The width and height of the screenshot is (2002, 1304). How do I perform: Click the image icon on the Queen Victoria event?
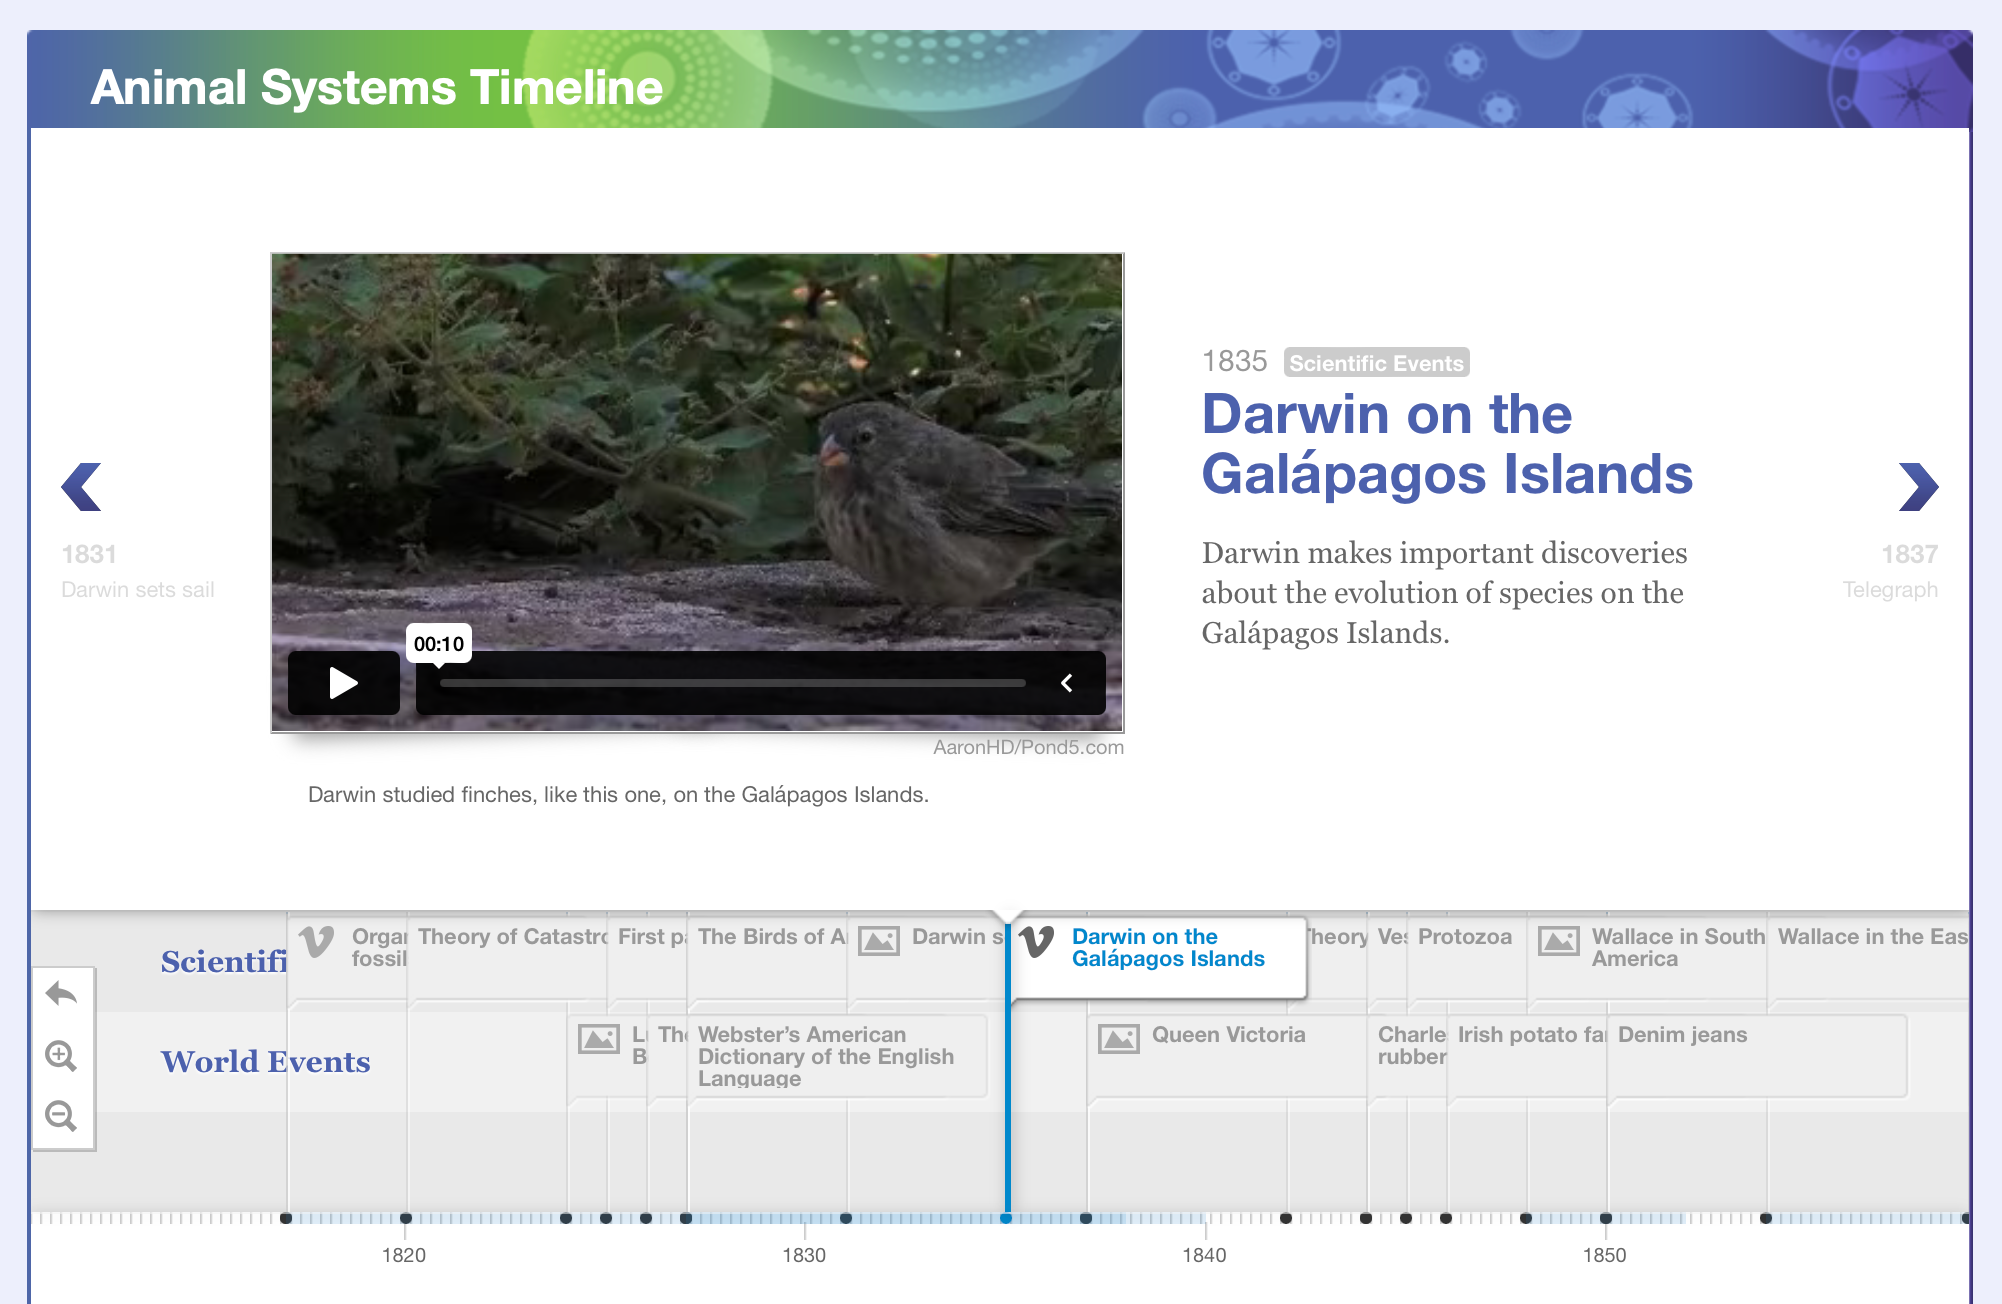click(1120, 1038)
